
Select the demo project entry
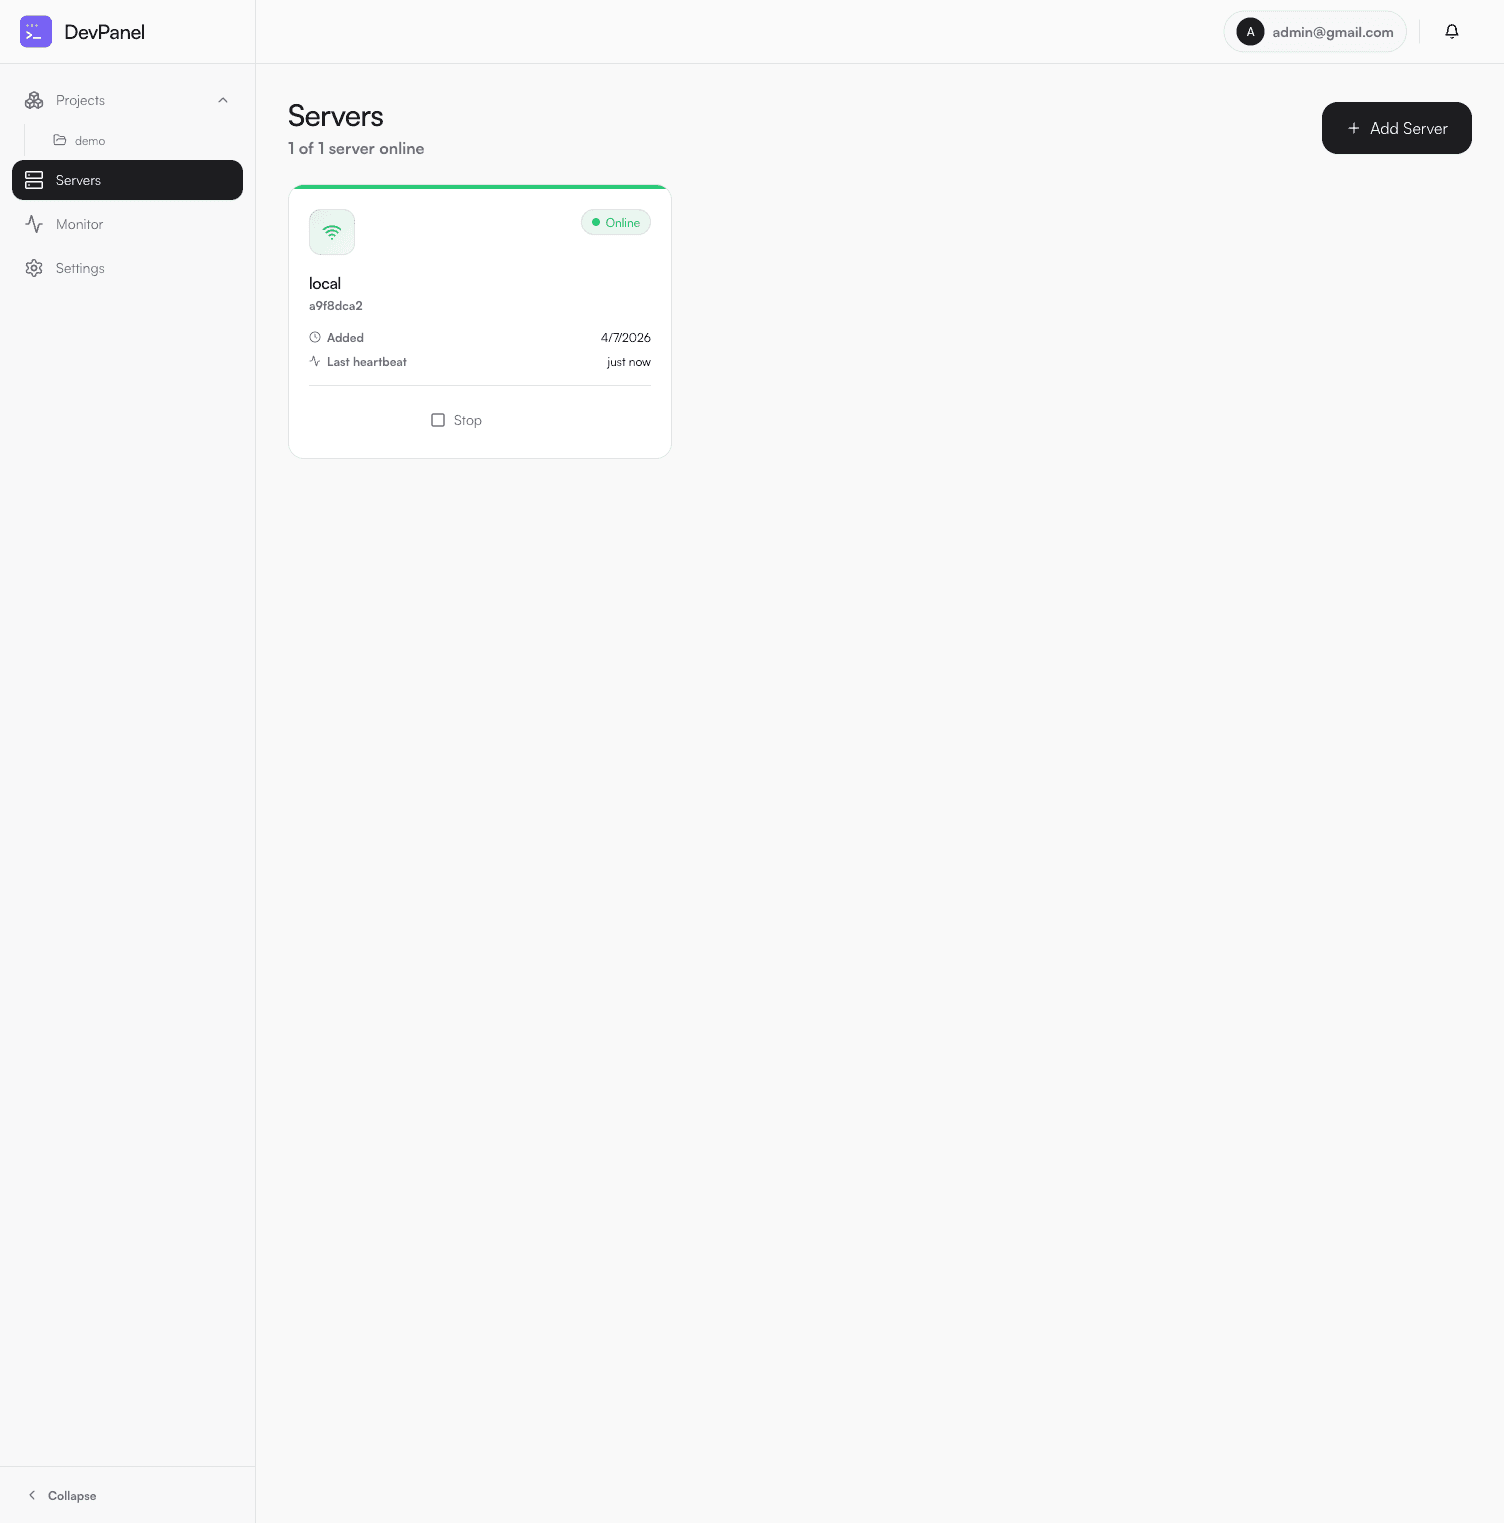(x=89, y=140)
